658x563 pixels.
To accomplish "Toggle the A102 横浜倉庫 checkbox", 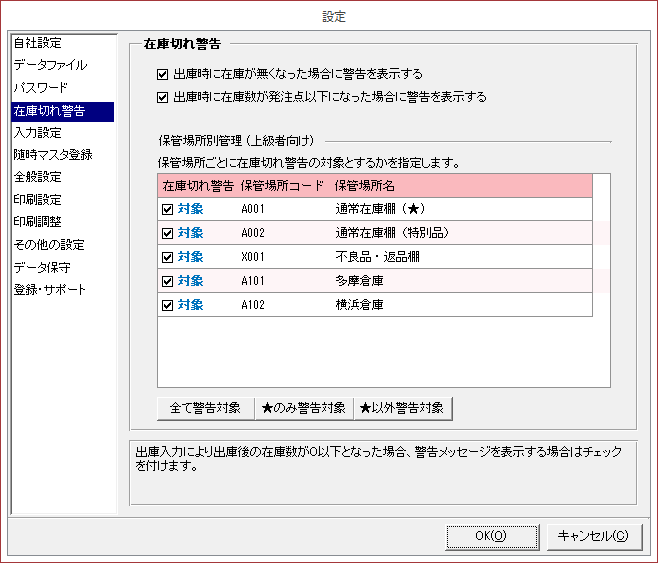I will tap(167, 305).
